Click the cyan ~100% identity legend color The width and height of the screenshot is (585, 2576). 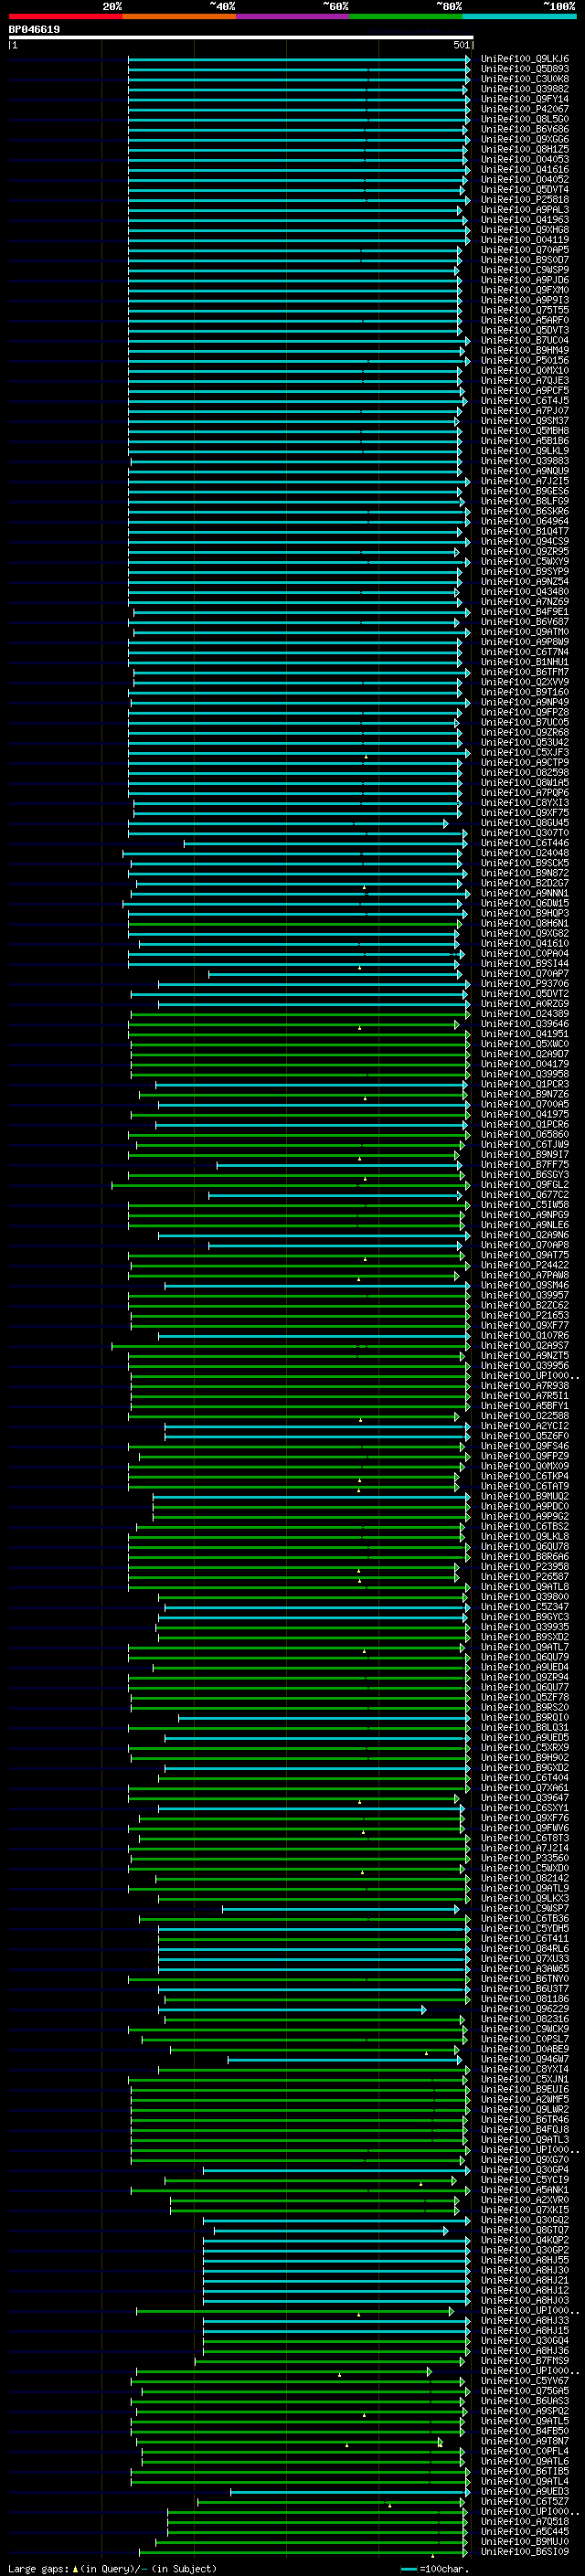pos(518,16)
